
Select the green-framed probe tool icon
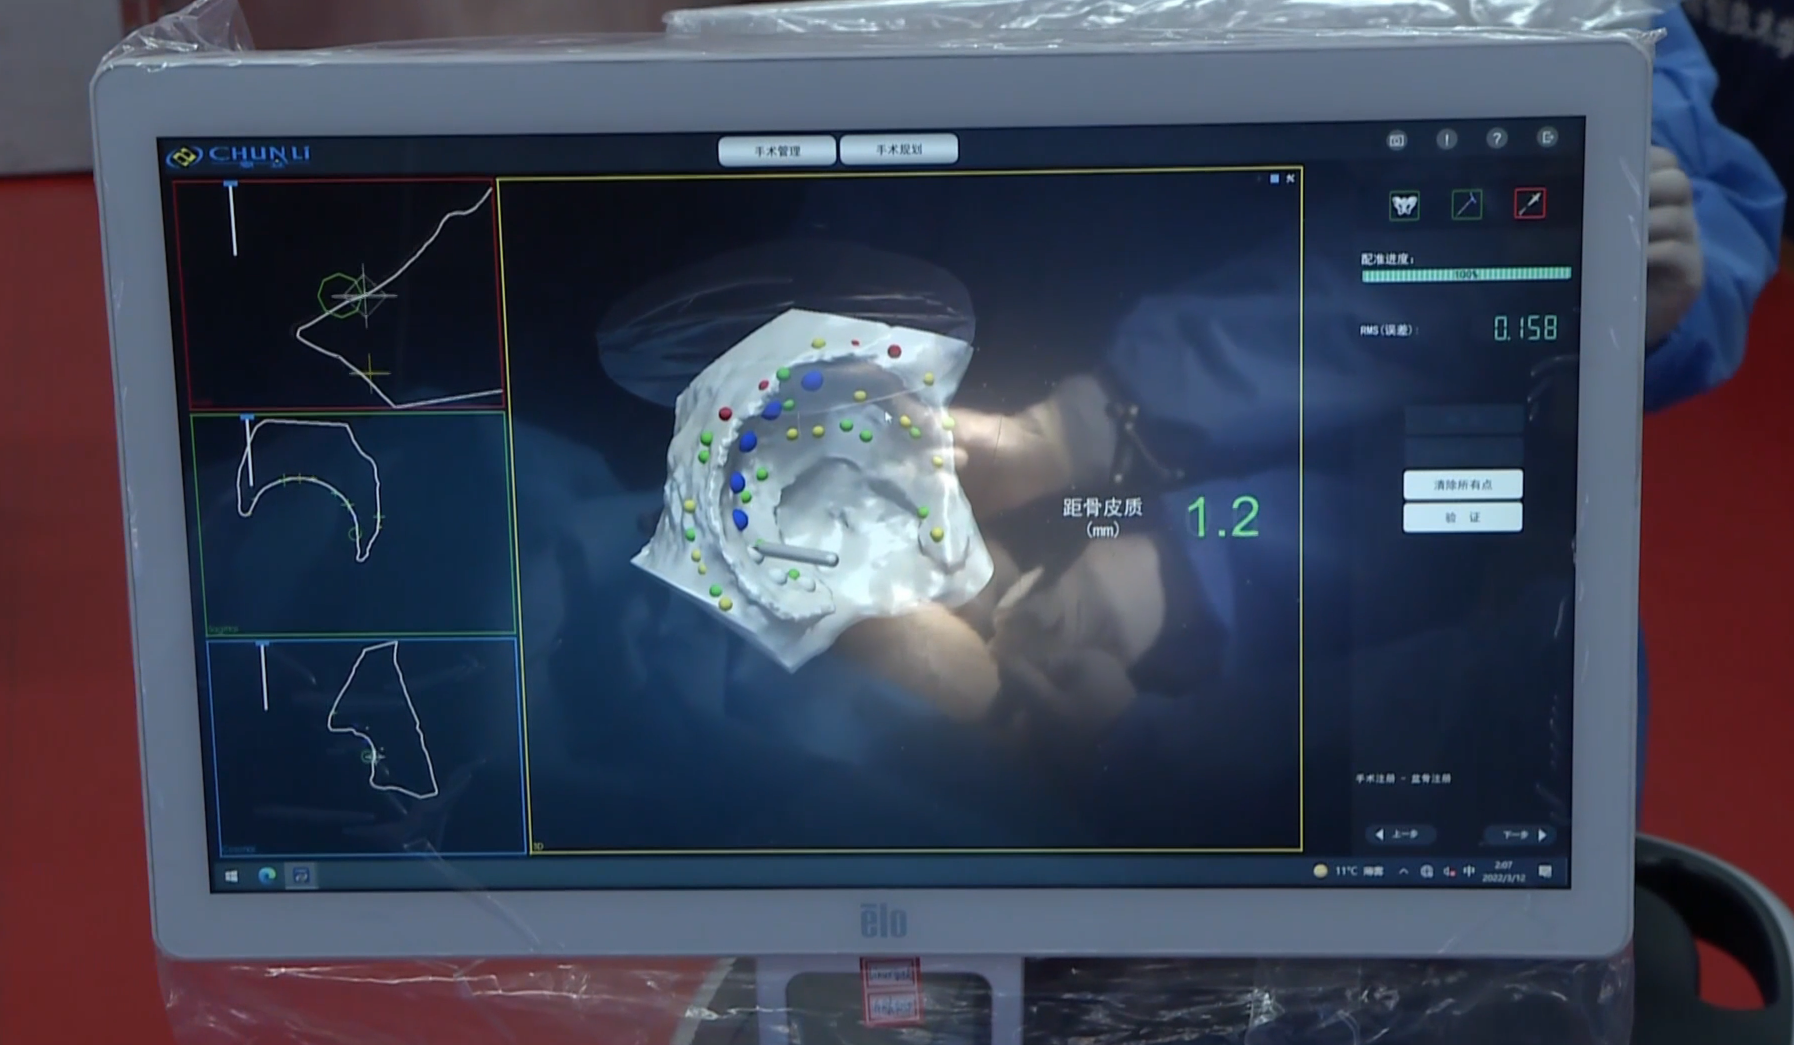click(1467, 204)
